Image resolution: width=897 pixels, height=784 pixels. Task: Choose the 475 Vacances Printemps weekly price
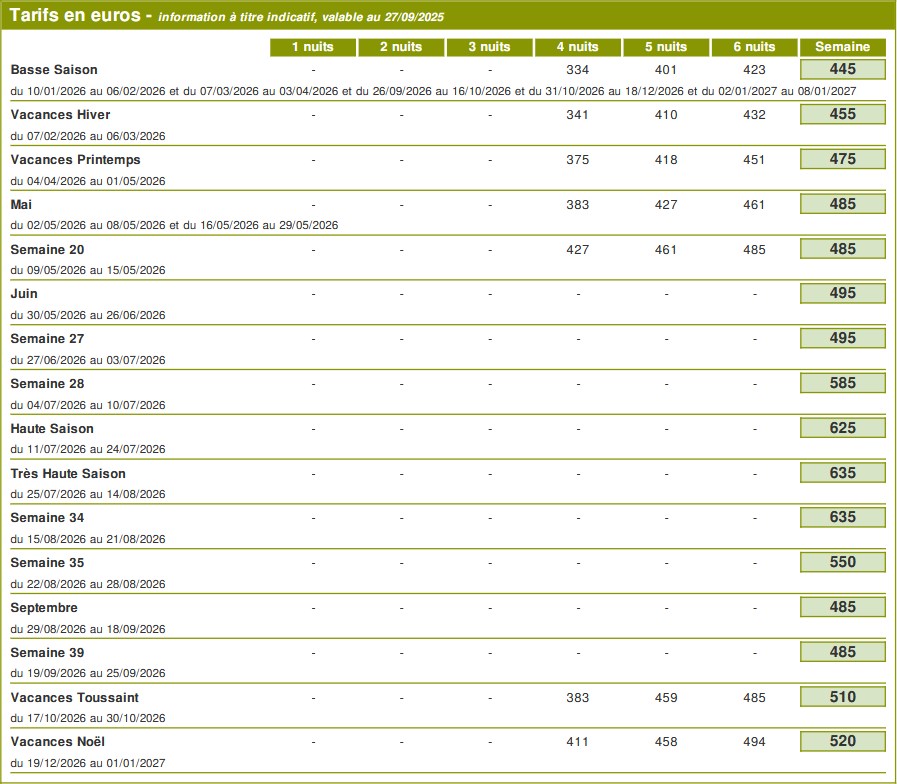point(842,159)
